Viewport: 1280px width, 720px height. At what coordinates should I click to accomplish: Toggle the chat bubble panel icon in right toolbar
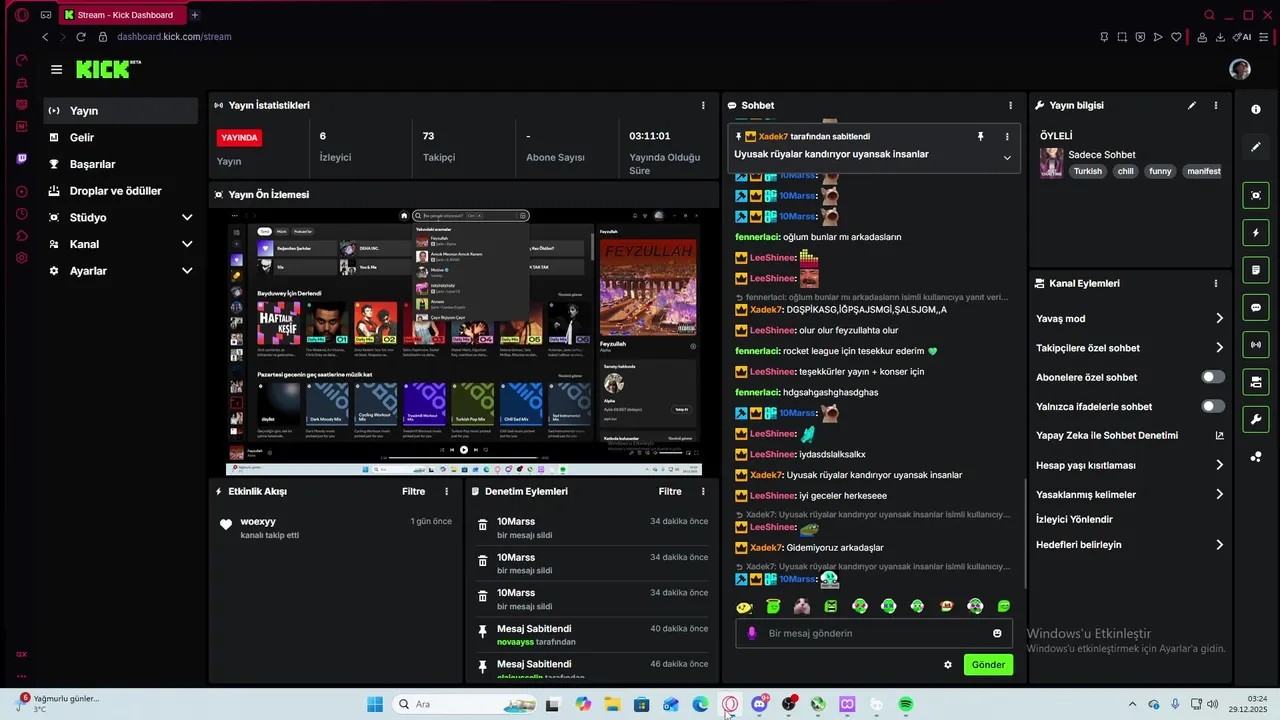pyautogui.click(x=1256, y=308)
